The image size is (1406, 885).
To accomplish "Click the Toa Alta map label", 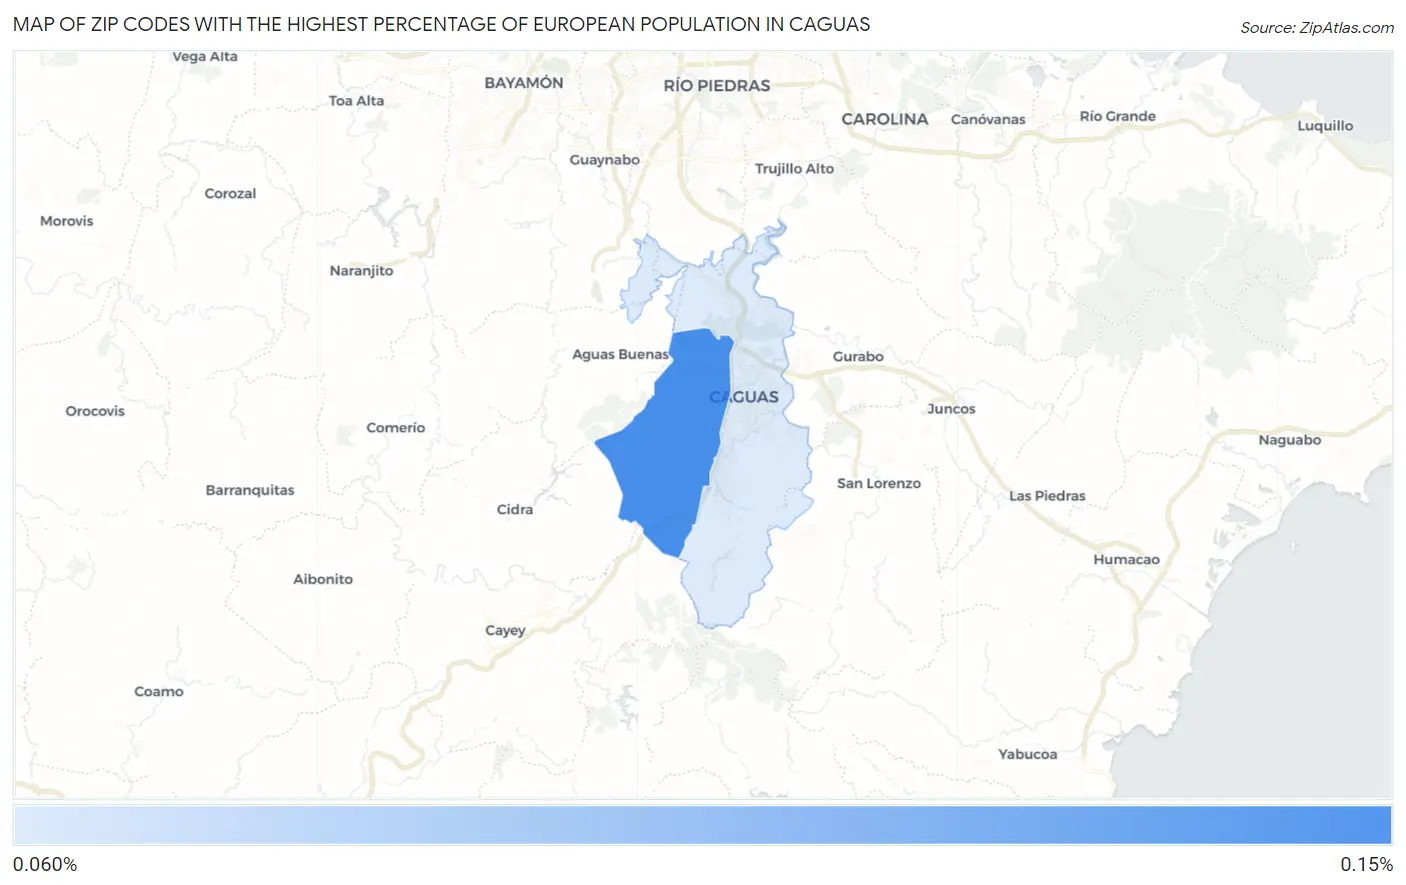I will (x=356, y=101).
